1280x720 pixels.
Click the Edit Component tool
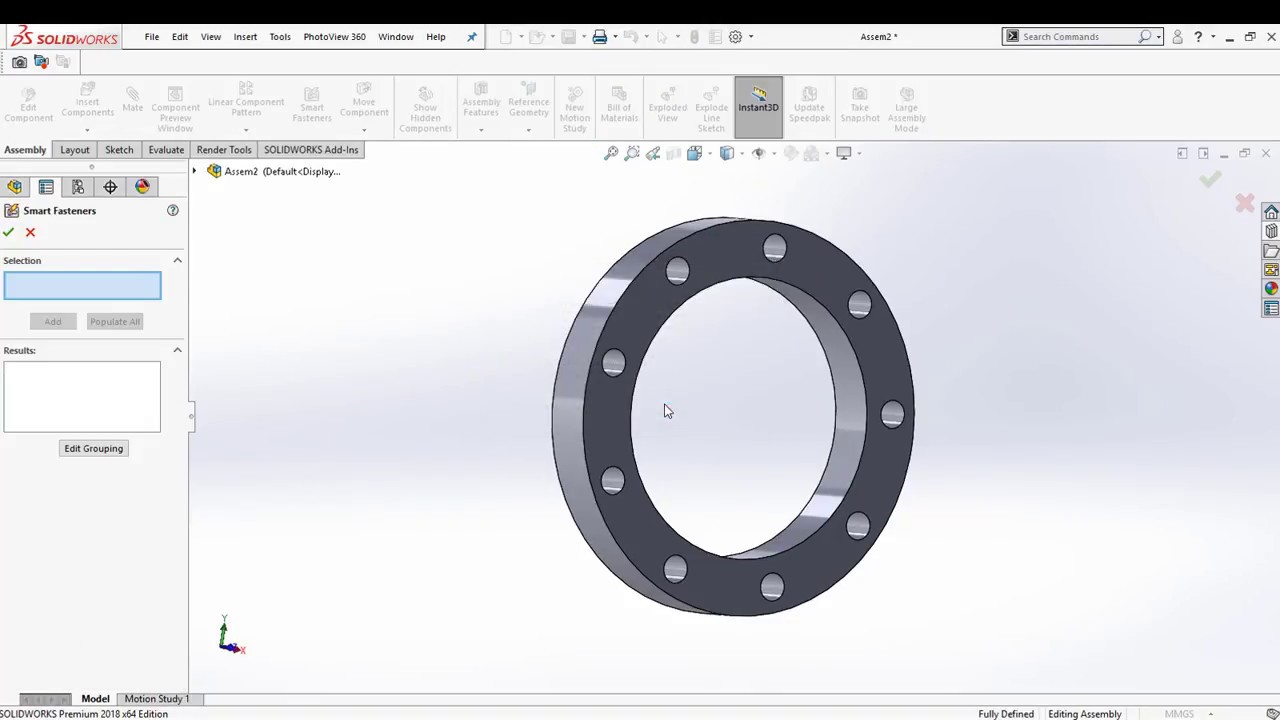pyautogui.click(x=28, y=105)
